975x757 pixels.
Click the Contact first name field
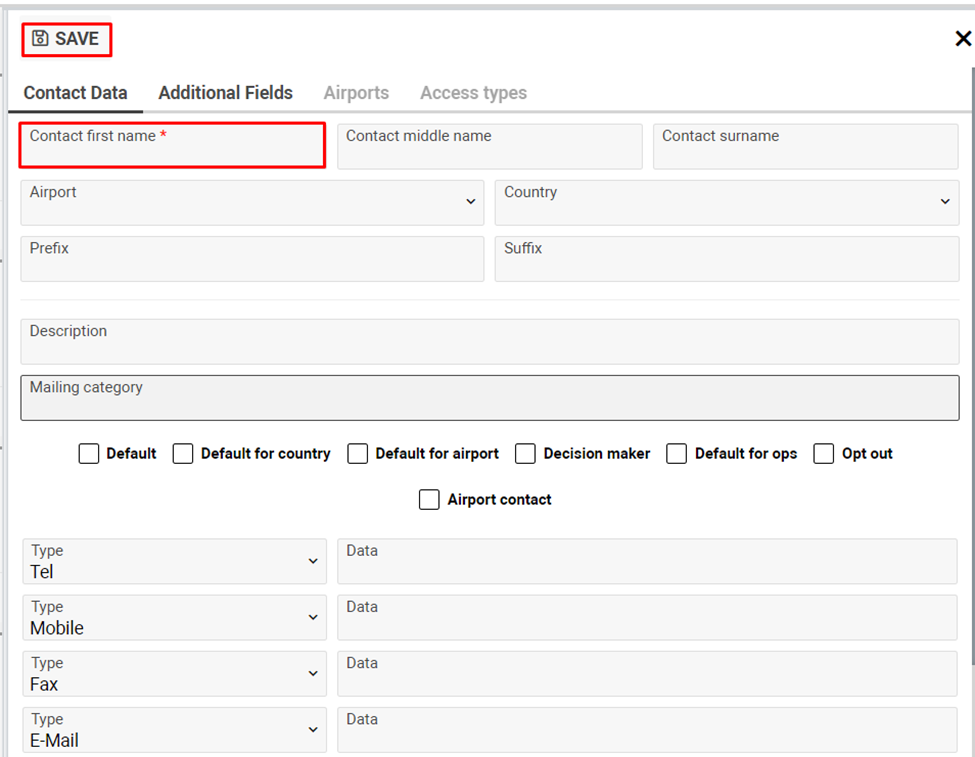pos(172,146)
